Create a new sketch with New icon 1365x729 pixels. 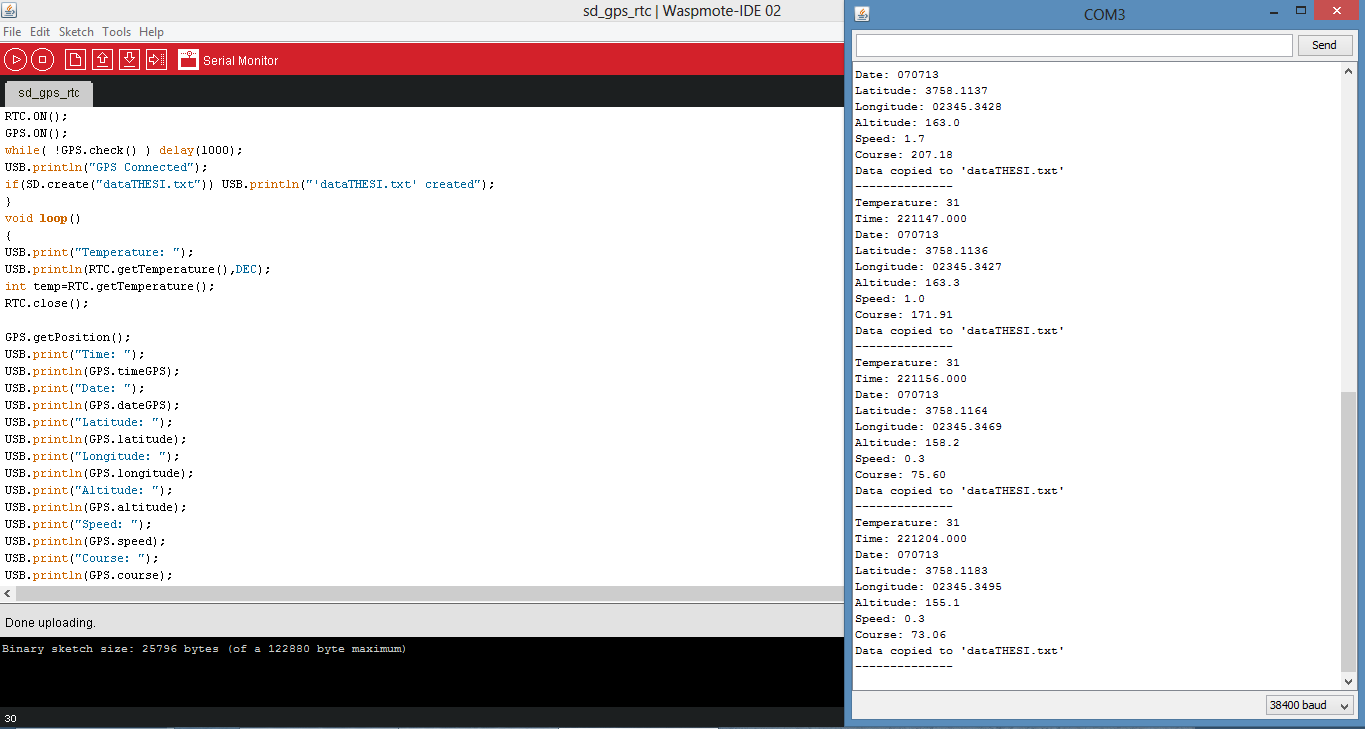pyautogui.click(x=75, y=60)
